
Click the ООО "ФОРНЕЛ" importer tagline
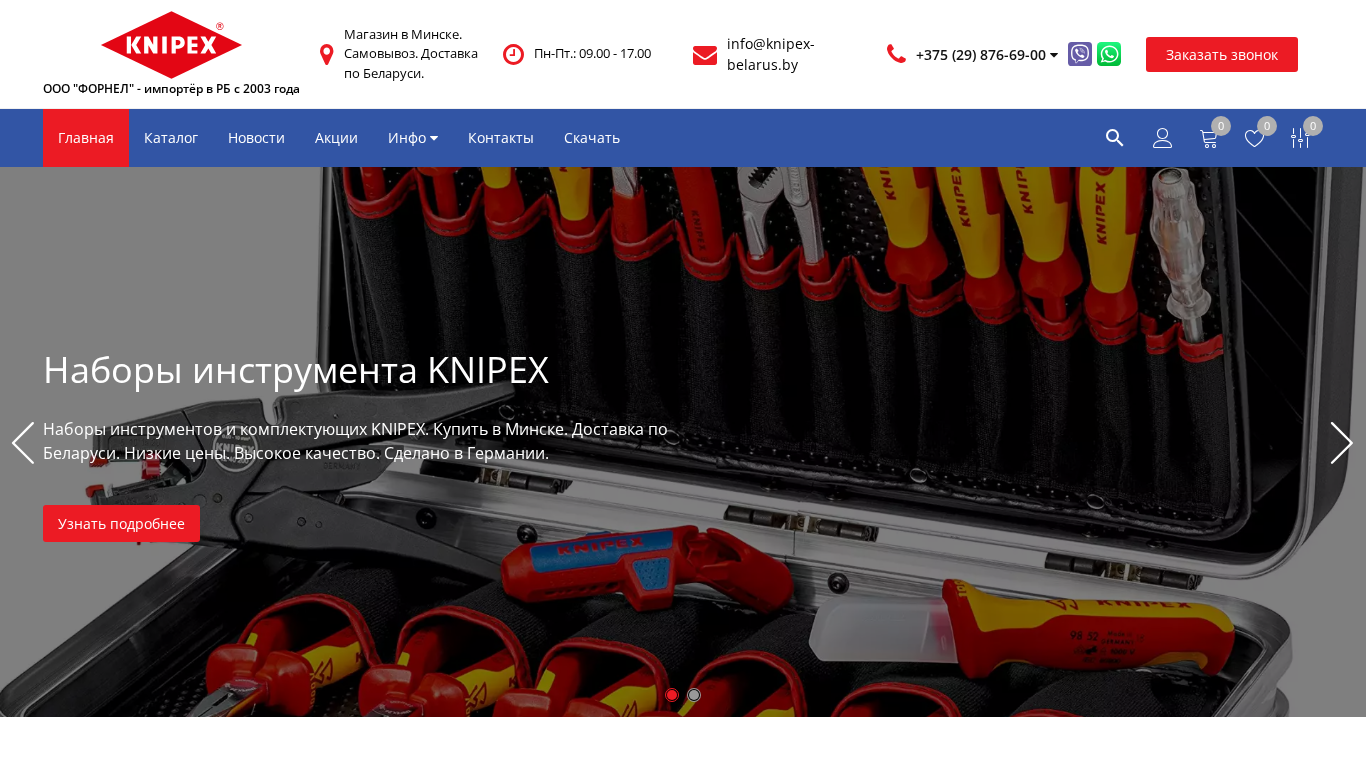(x=171, y=89)
